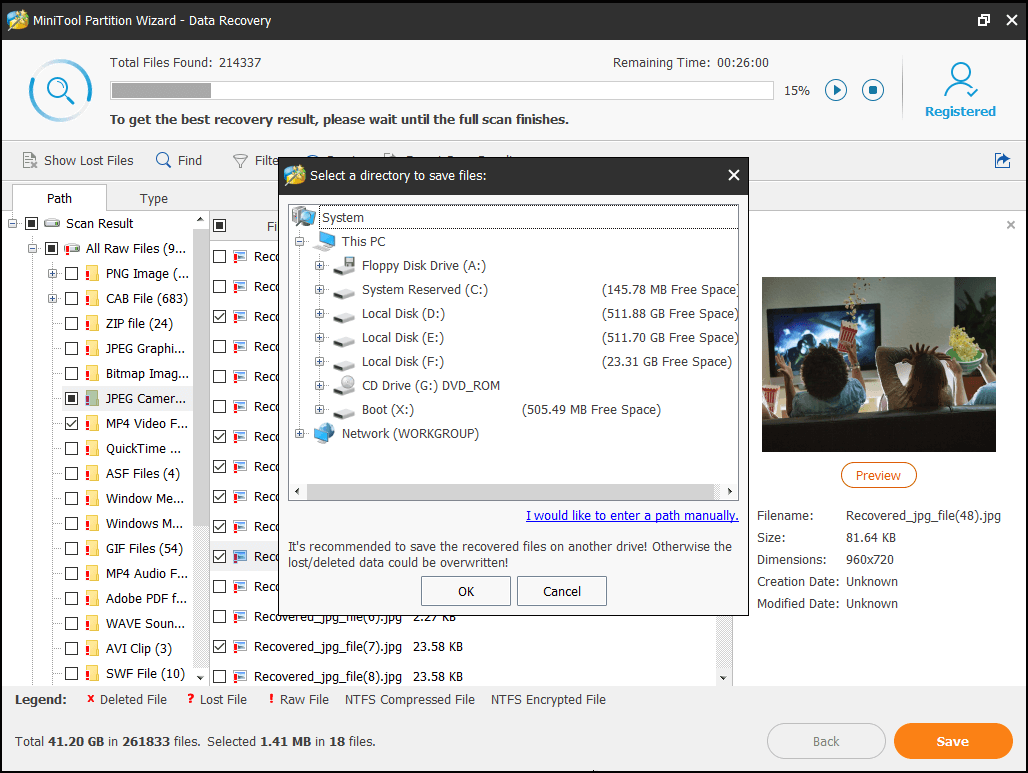Check the ZIP file (24) checkbox
This screenshot has width=1028, height=773.
point(71,323)
